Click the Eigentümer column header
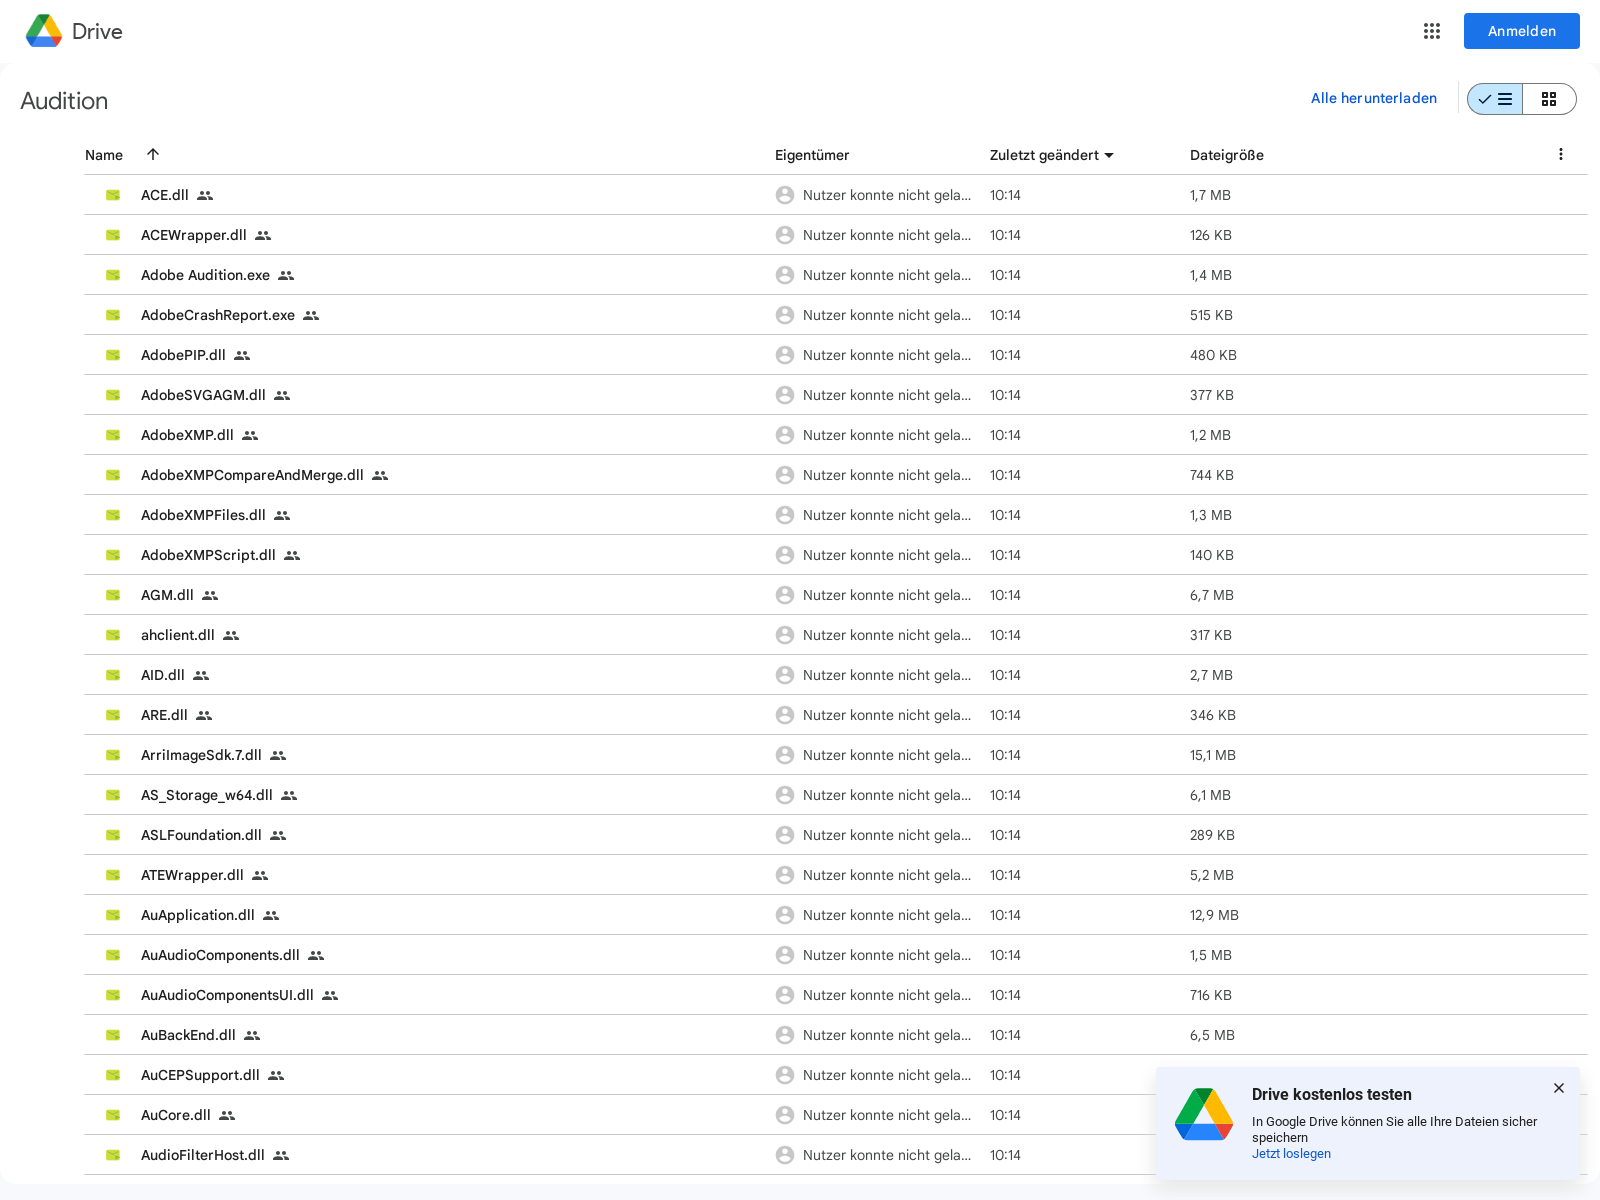1600x1200 pixels. click(812, 155)
